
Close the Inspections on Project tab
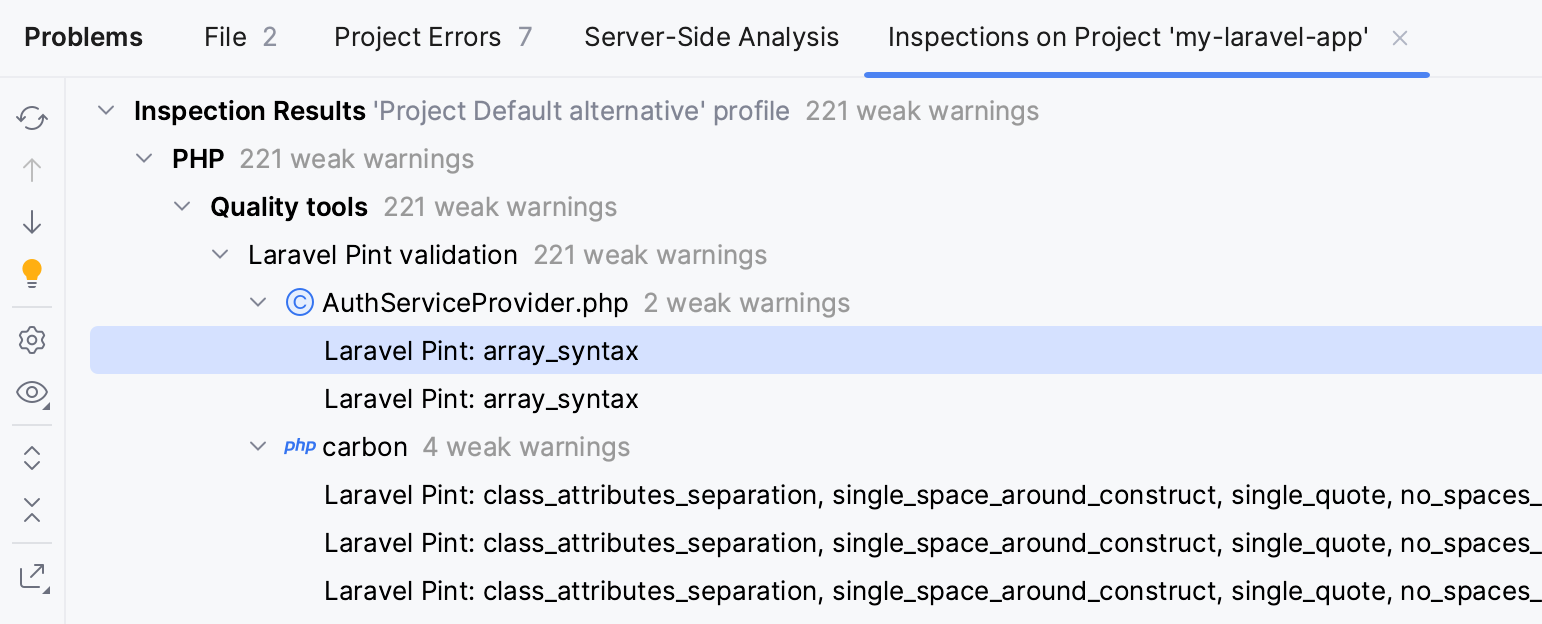1400,37
